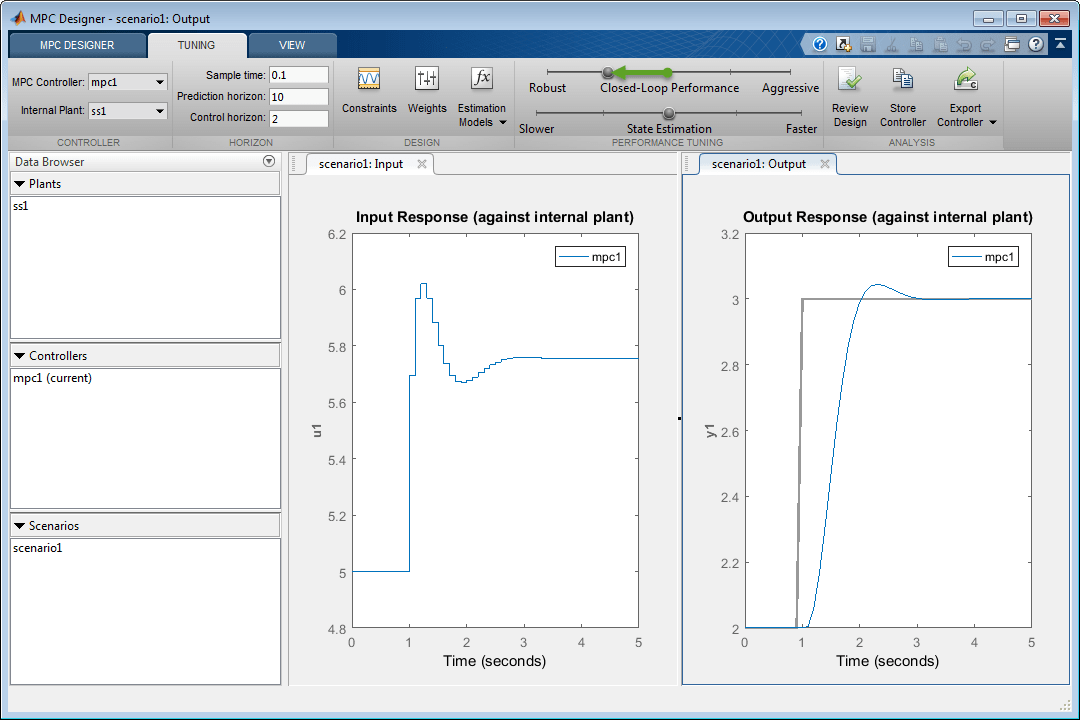Select plant ss1 in Data Browser
Screen dimensions: 1080x720
click(21, 206)
